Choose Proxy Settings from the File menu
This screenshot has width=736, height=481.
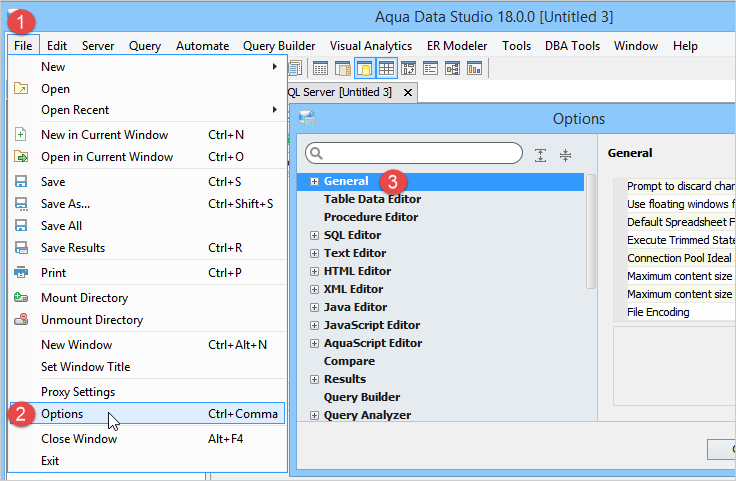[x=78, y=392]
